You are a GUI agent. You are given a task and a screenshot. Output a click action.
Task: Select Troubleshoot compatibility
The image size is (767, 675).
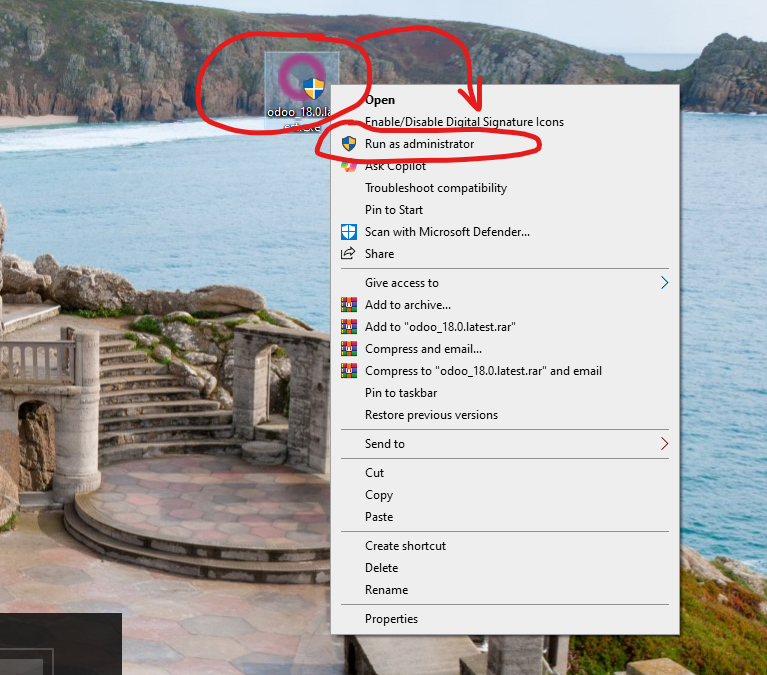435,188
